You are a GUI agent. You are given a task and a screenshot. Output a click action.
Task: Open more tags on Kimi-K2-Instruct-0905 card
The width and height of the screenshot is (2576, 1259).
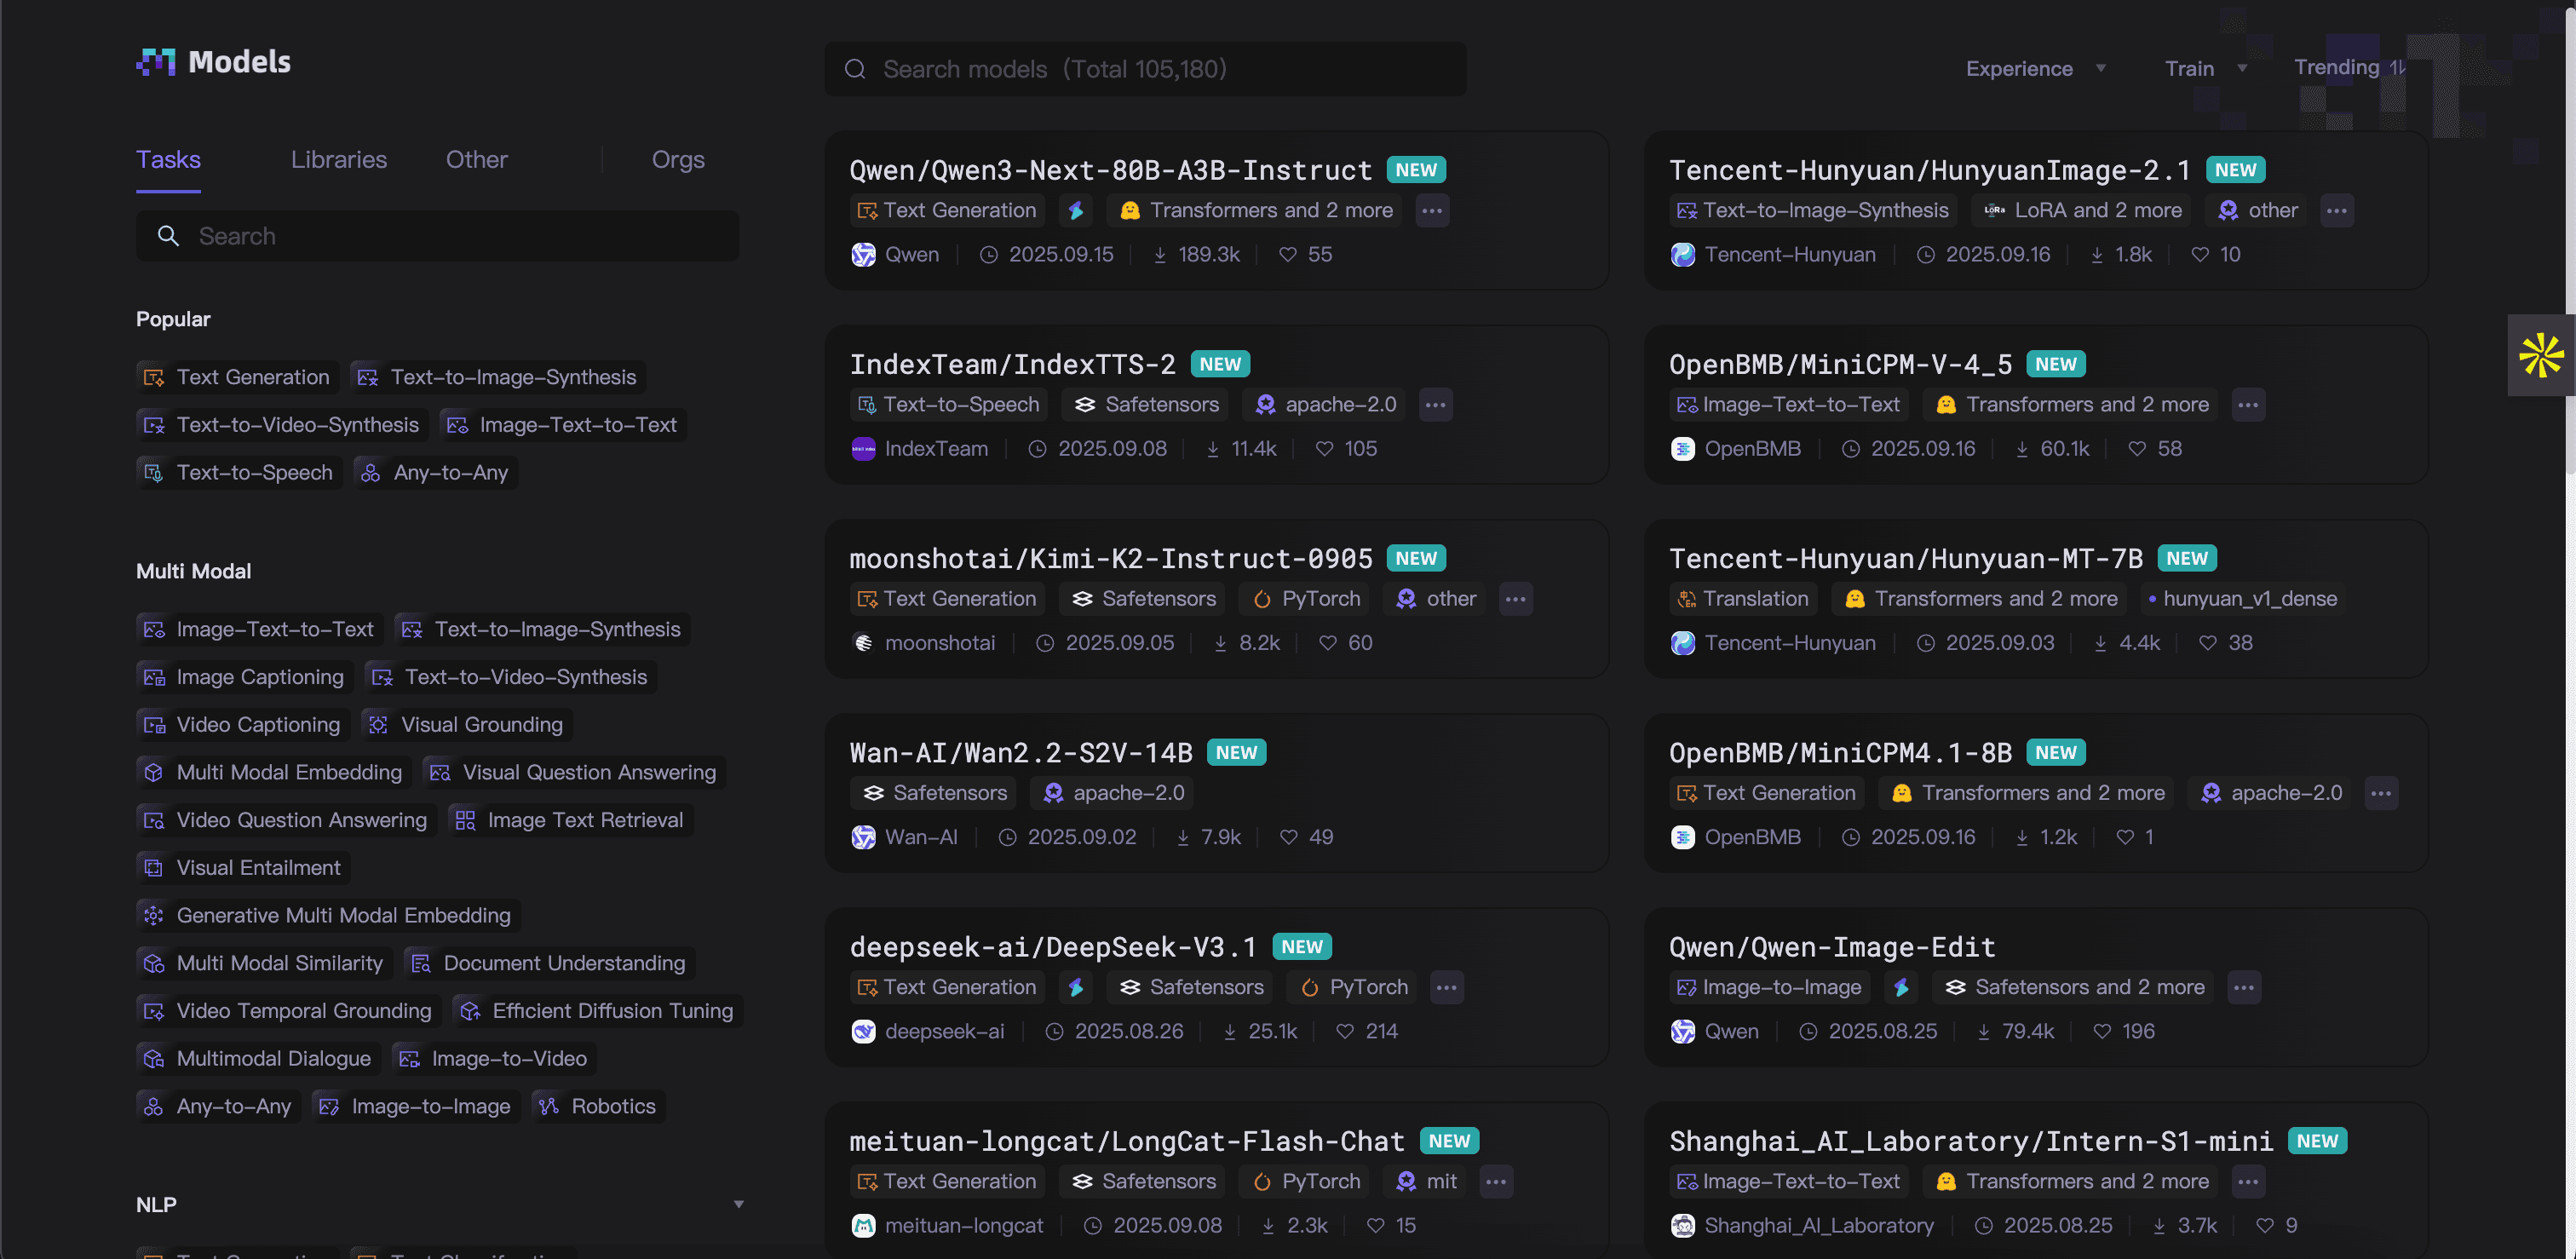[x=1515, y=598]
